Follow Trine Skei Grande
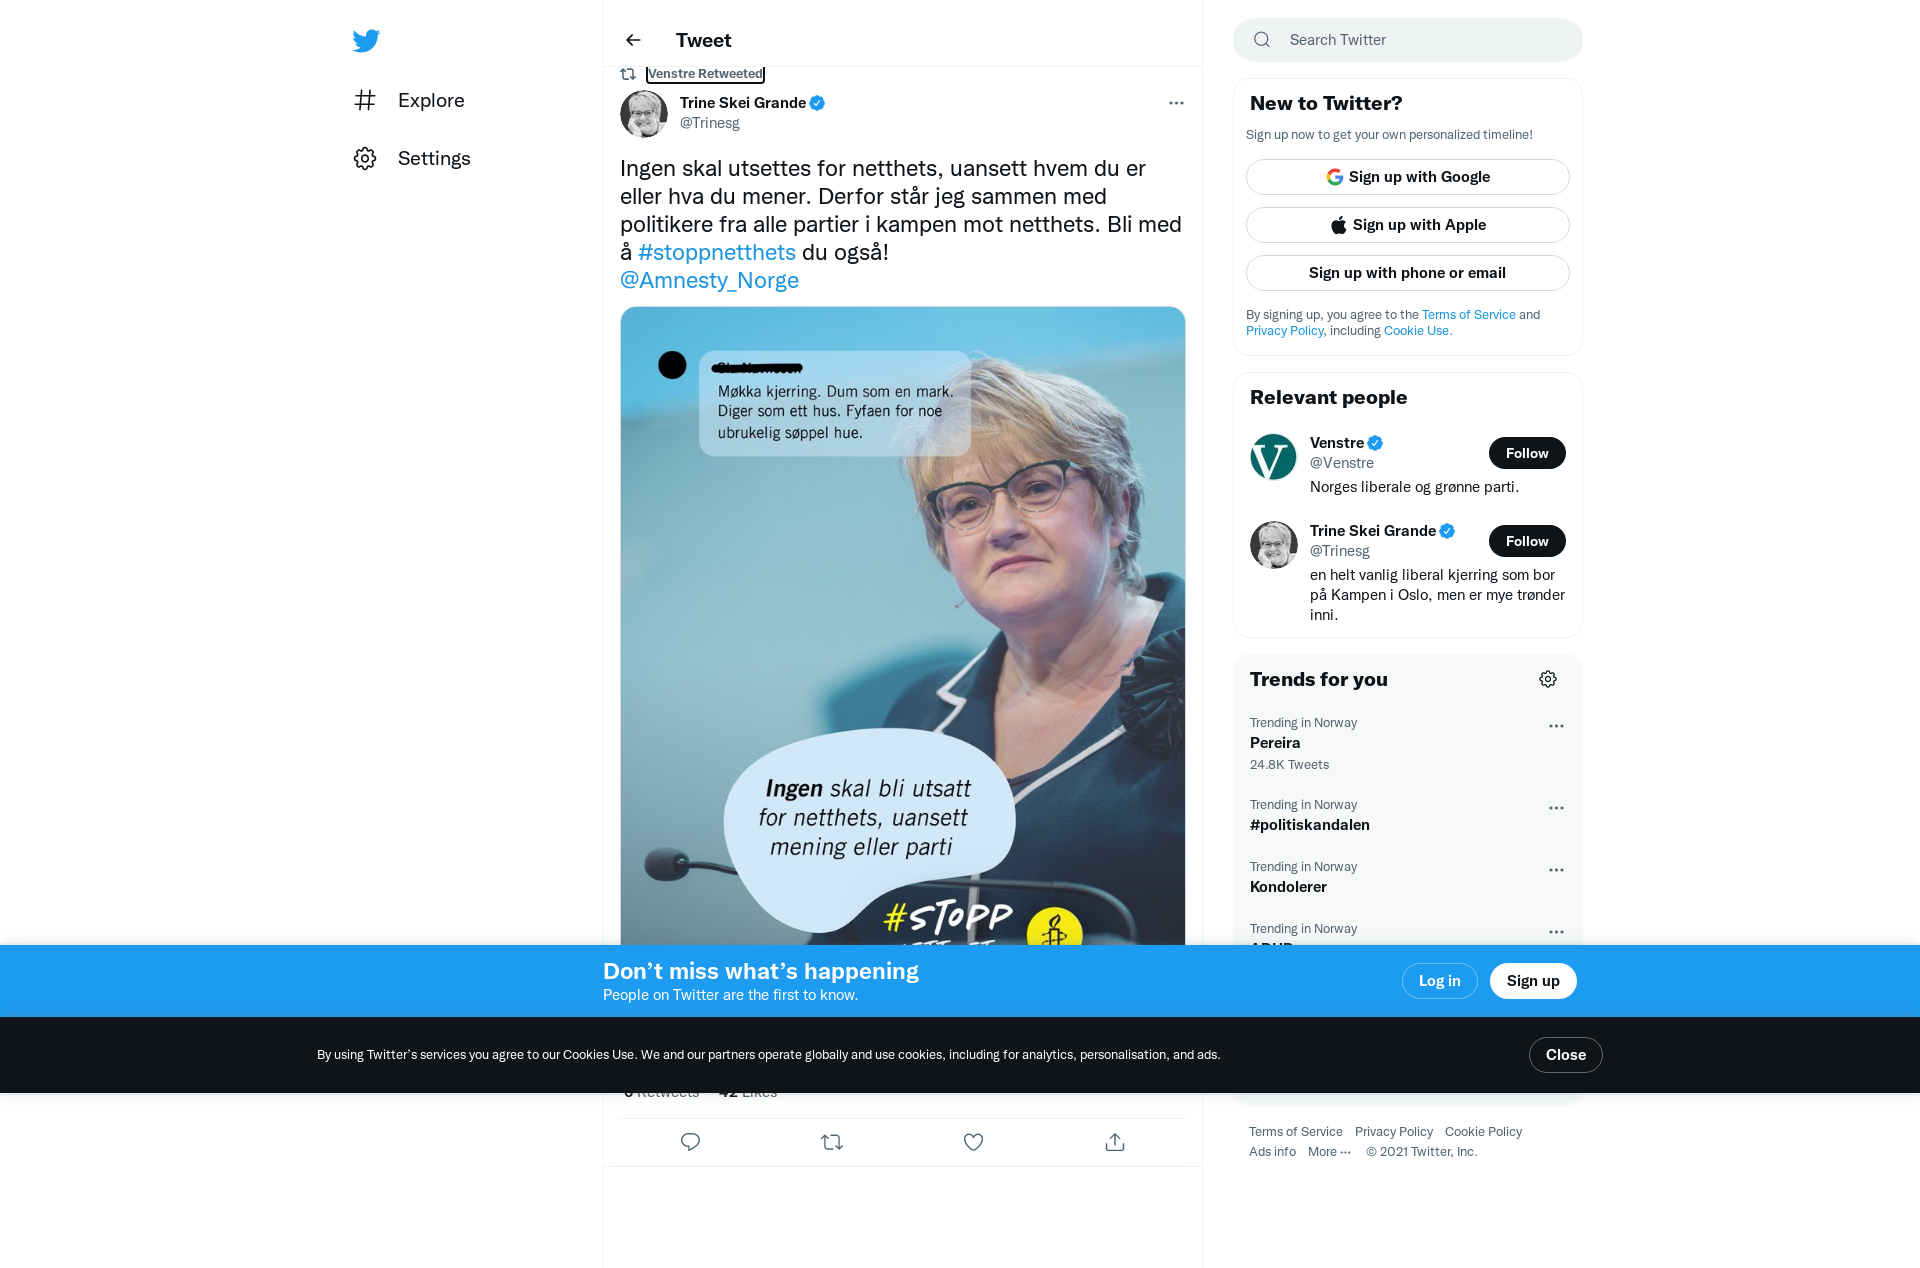Viewport: 1920px width, 1268px height. point(1527,541)
